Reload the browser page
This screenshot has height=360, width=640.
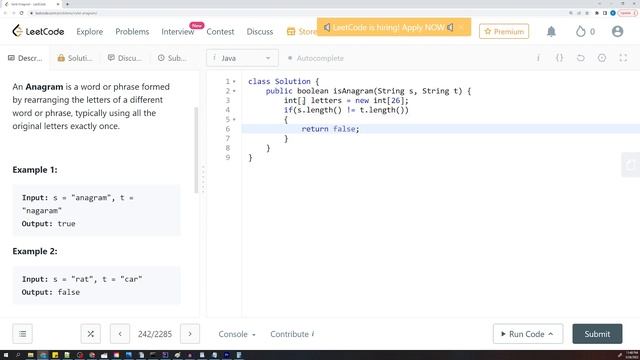pyautogui.click(x=21, y=13)
